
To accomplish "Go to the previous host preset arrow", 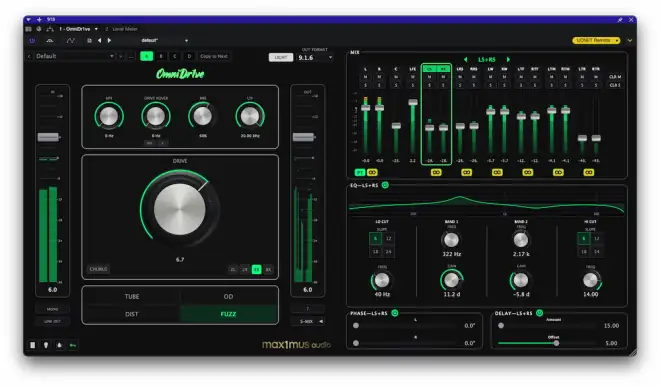I will 100,40.
